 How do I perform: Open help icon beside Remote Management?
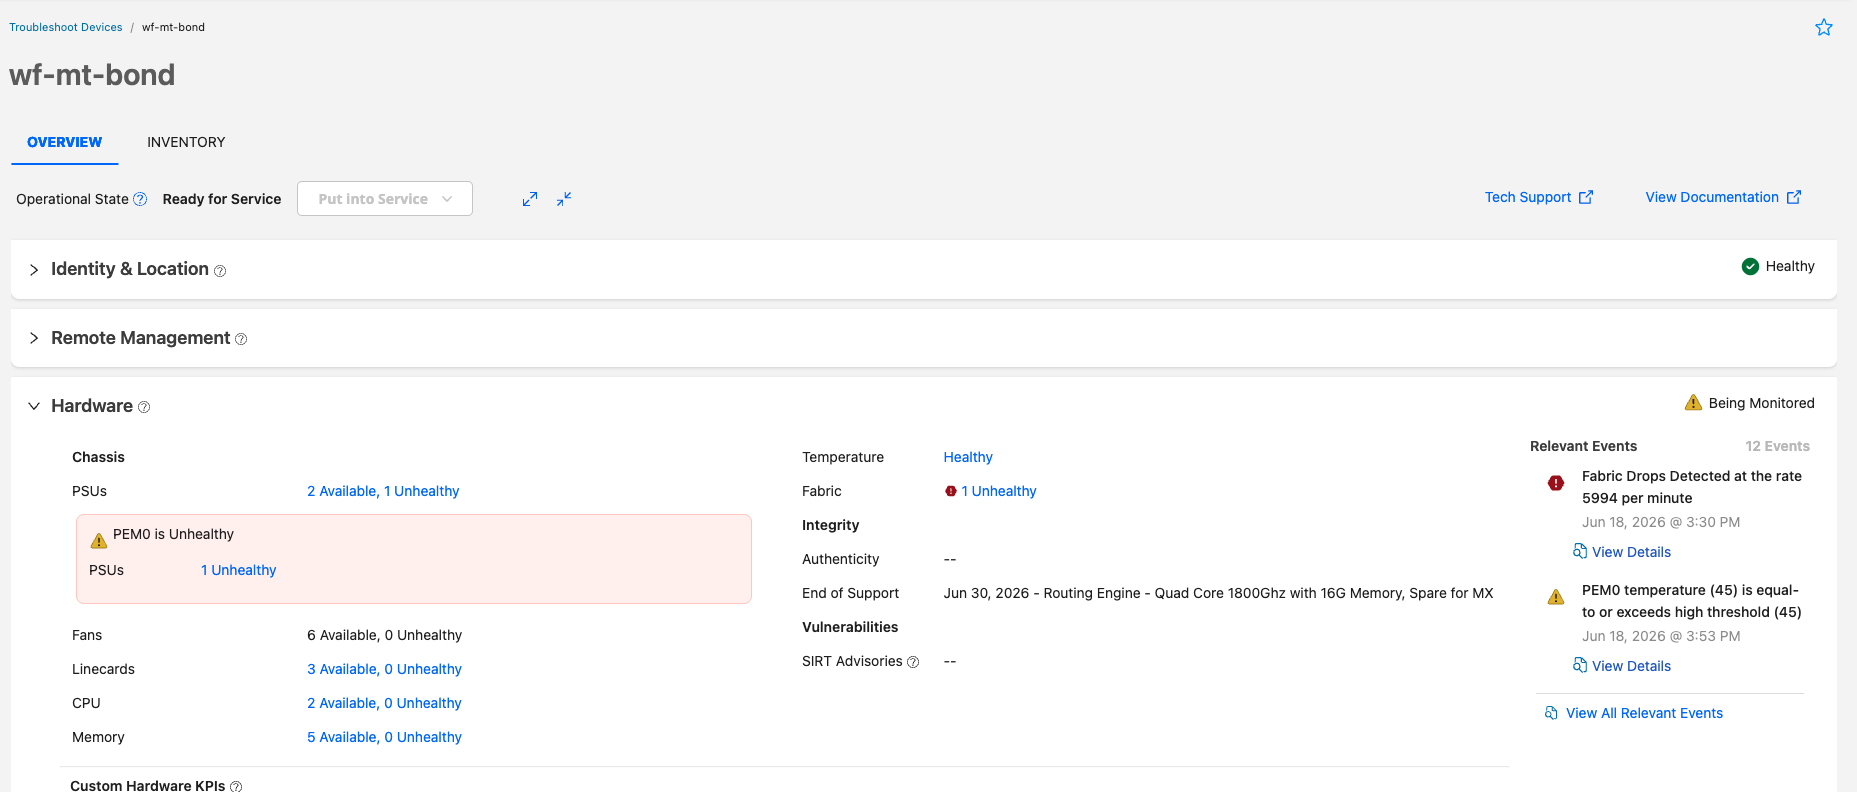tap(241, 340)
